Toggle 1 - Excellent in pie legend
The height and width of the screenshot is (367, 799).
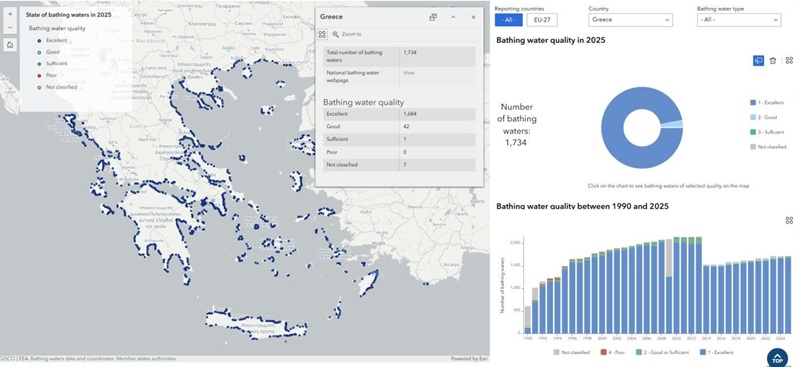(767, 102)
